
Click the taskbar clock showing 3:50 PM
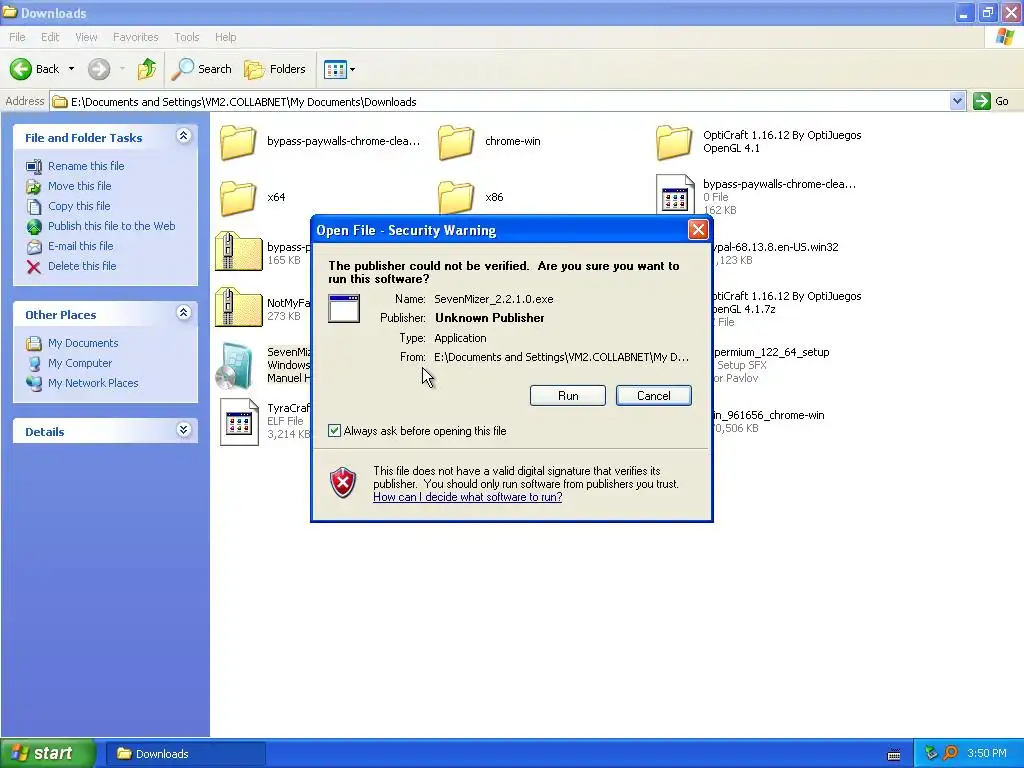point(986,753)
